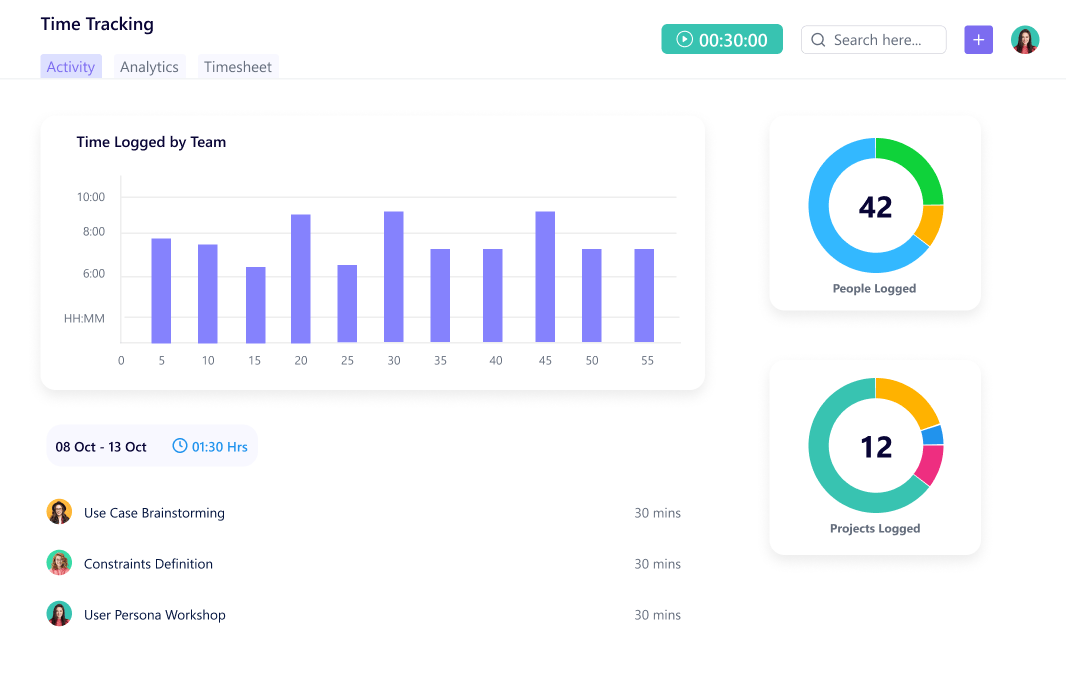Open the People Logged donut chart
1067x678 pixels.
[x=875, y=205]
